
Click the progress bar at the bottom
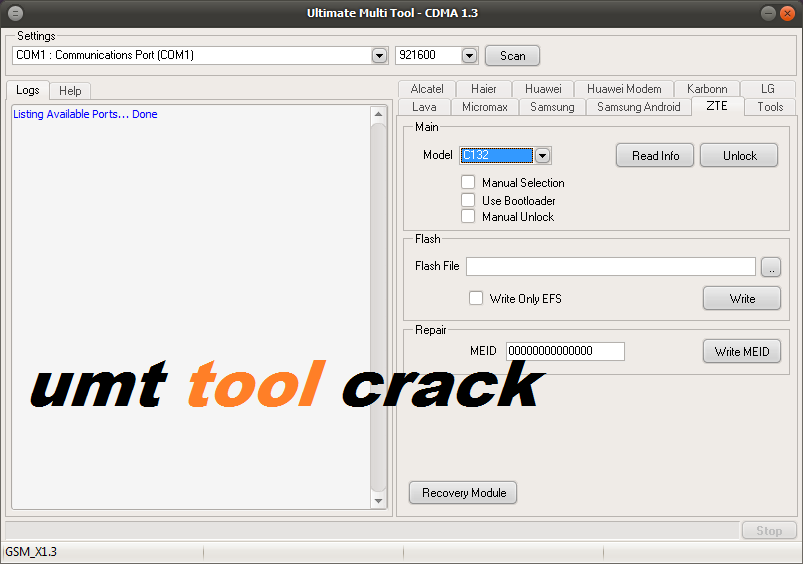372,531
